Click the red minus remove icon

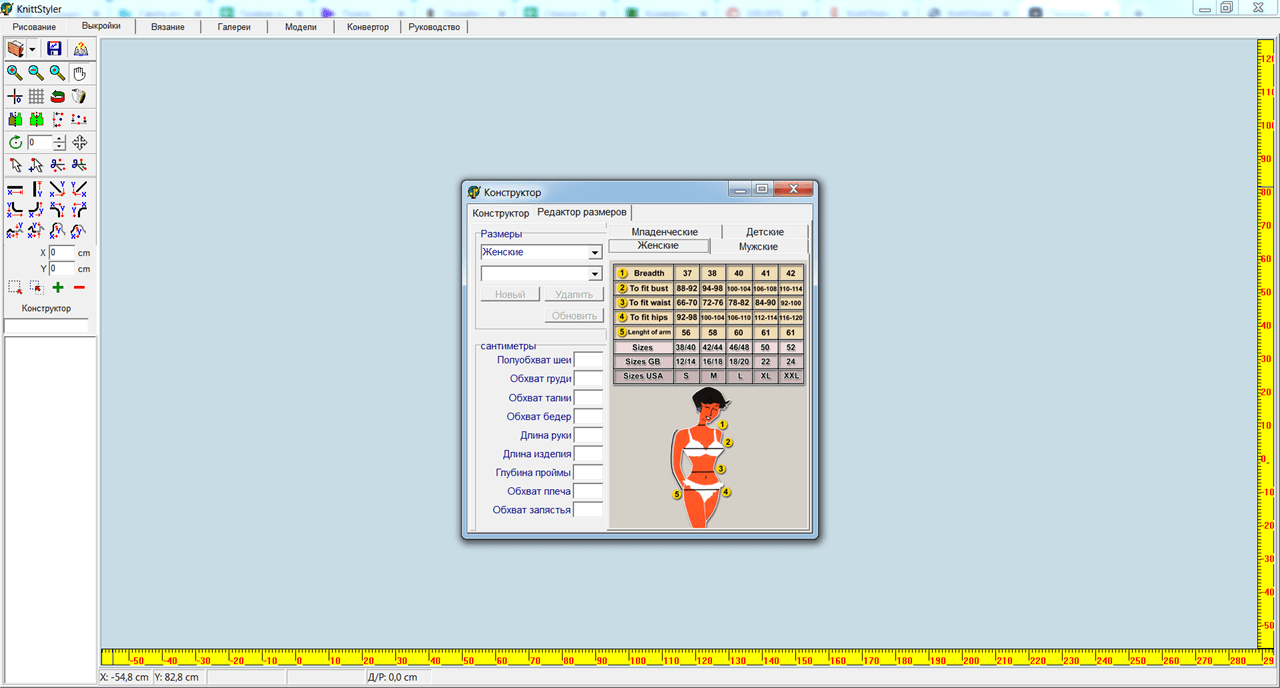79,288
